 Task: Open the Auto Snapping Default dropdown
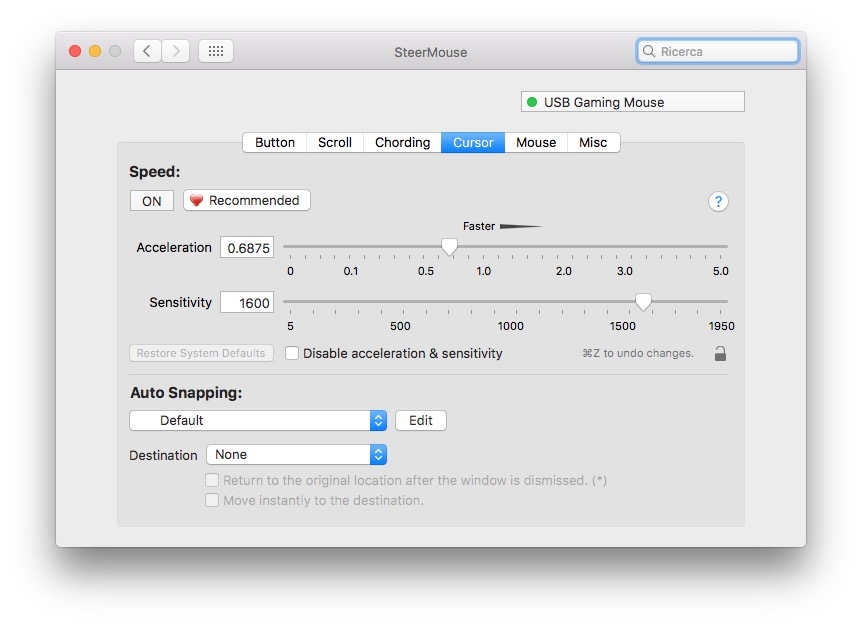pyautogui.click(x=258, y=420)
